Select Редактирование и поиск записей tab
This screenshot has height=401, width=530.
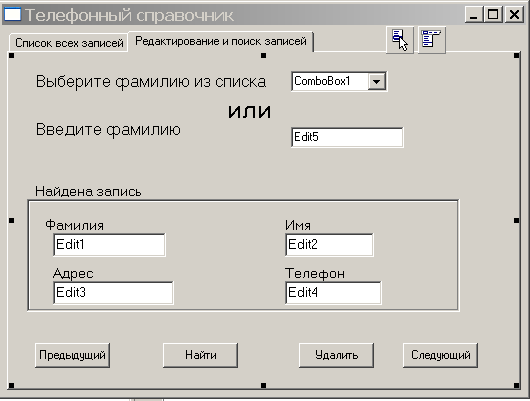pos(221,41)
